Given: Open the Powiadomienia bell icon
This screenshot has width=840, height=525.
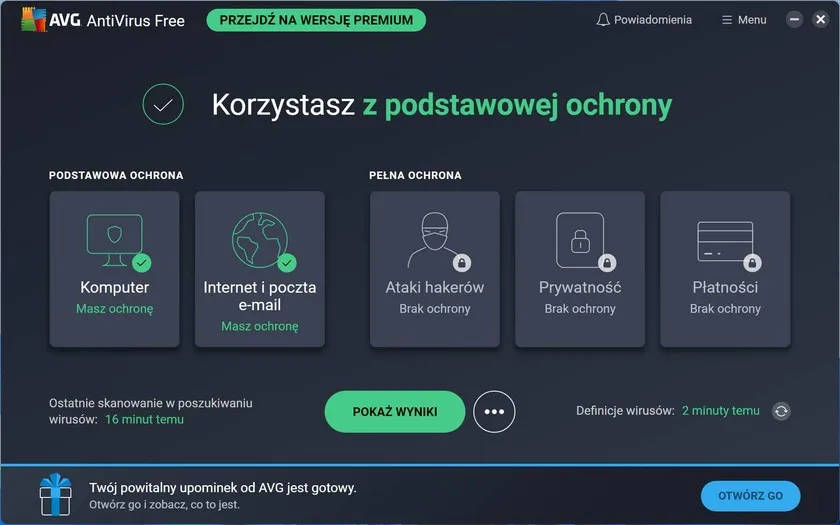Looking at the screenshot, I should pyautogui.click(x=603, y=20).
